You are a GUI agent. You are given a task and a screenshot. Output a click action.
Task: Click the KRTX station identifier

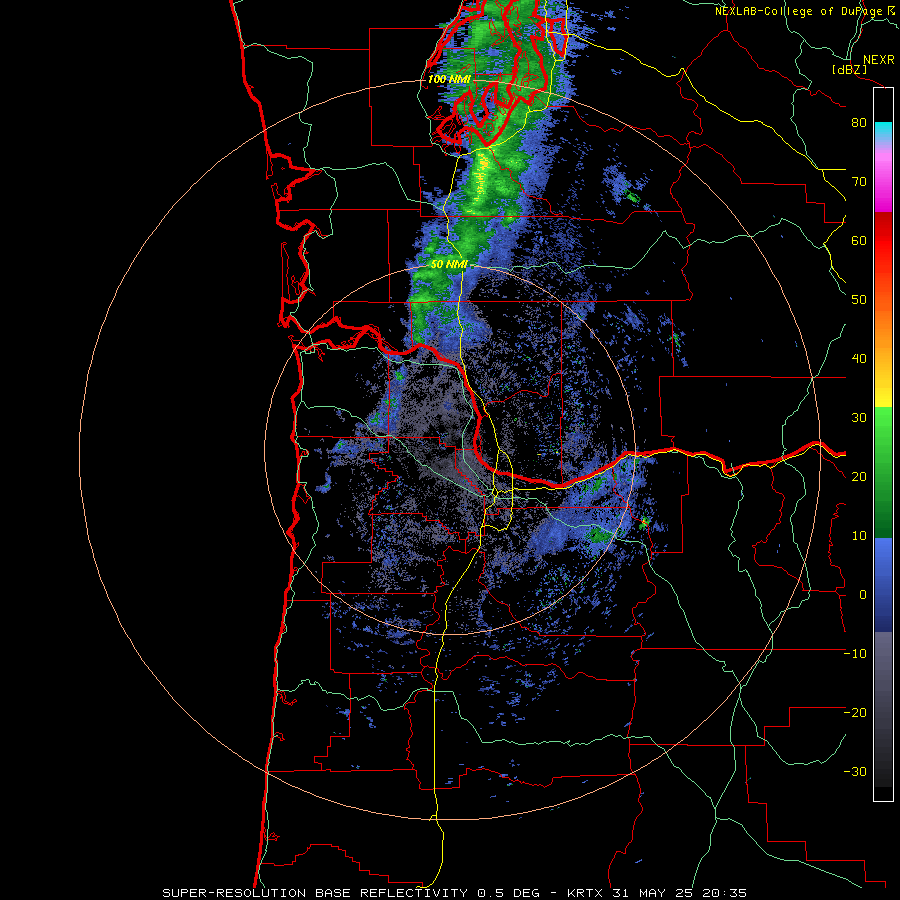[585, 893]
